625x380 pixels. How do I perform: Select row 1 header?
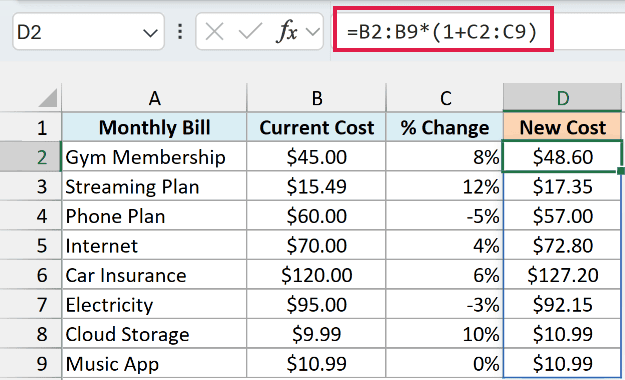[31, 127]
